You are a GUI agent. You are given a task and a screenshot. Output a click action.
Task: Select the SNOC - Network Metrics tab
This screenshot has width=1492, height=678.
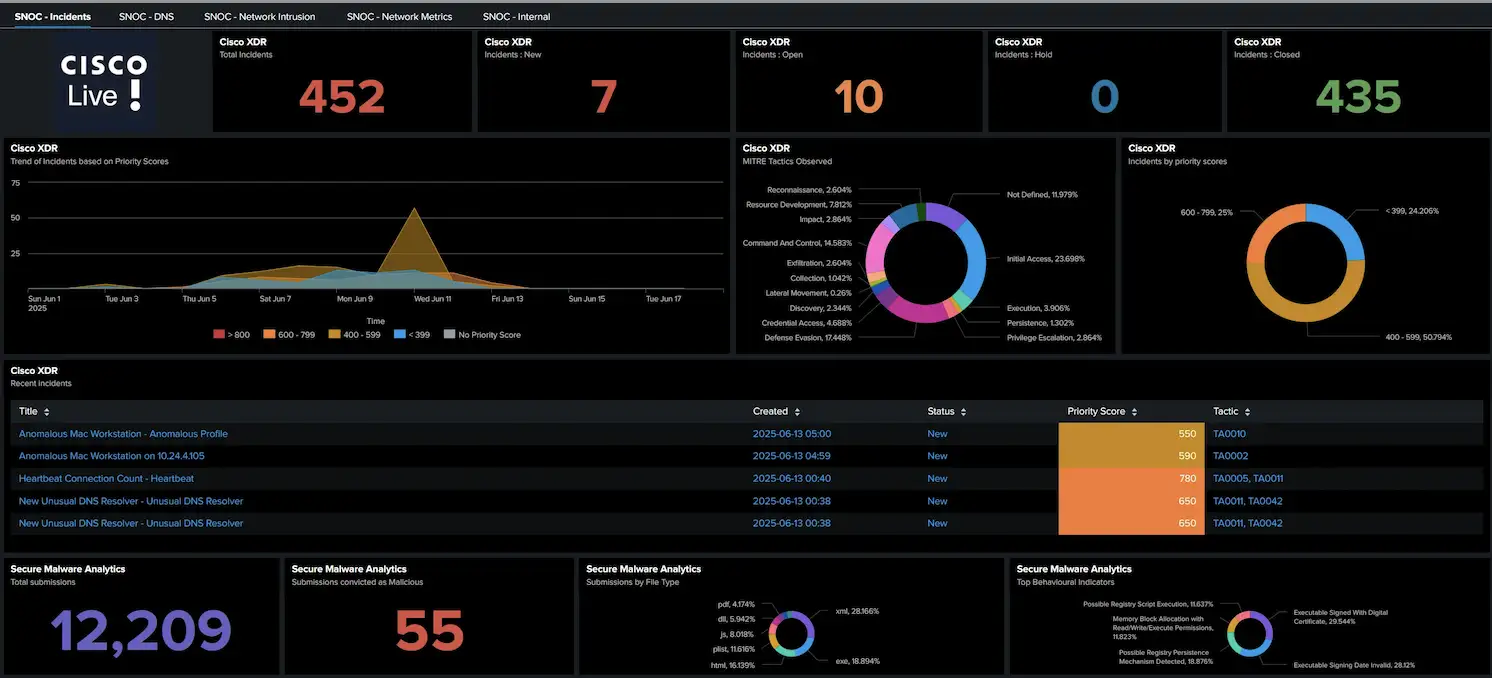pos(399,17)
